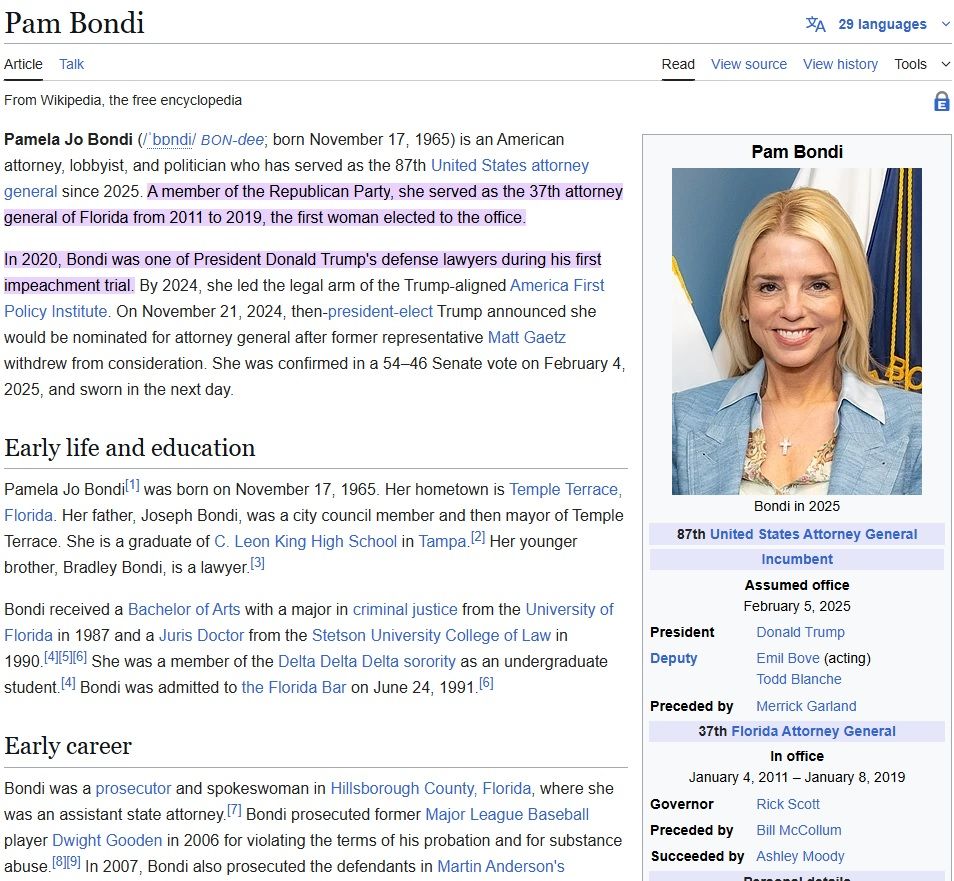Click the page protection padlock icon
This screenshot has height=881, width=954.
point(941,101)
